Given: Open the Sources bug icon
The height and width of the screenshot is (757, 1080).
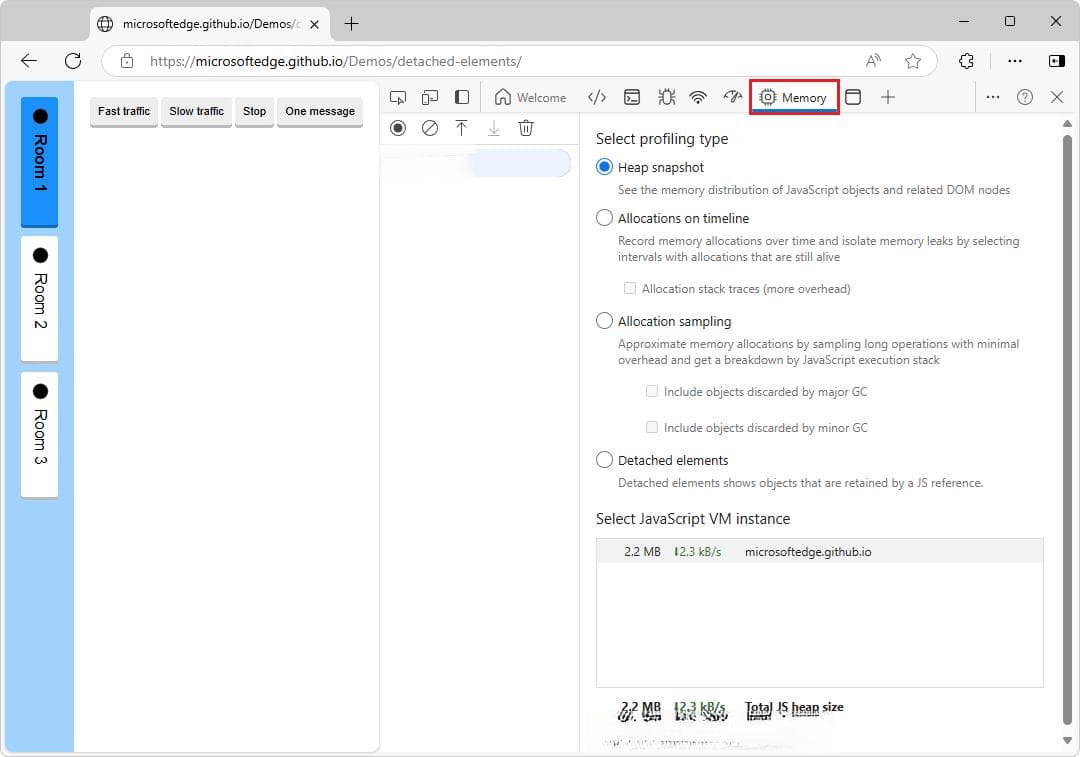Looking at the screenshot, I should tap(666, 97).
